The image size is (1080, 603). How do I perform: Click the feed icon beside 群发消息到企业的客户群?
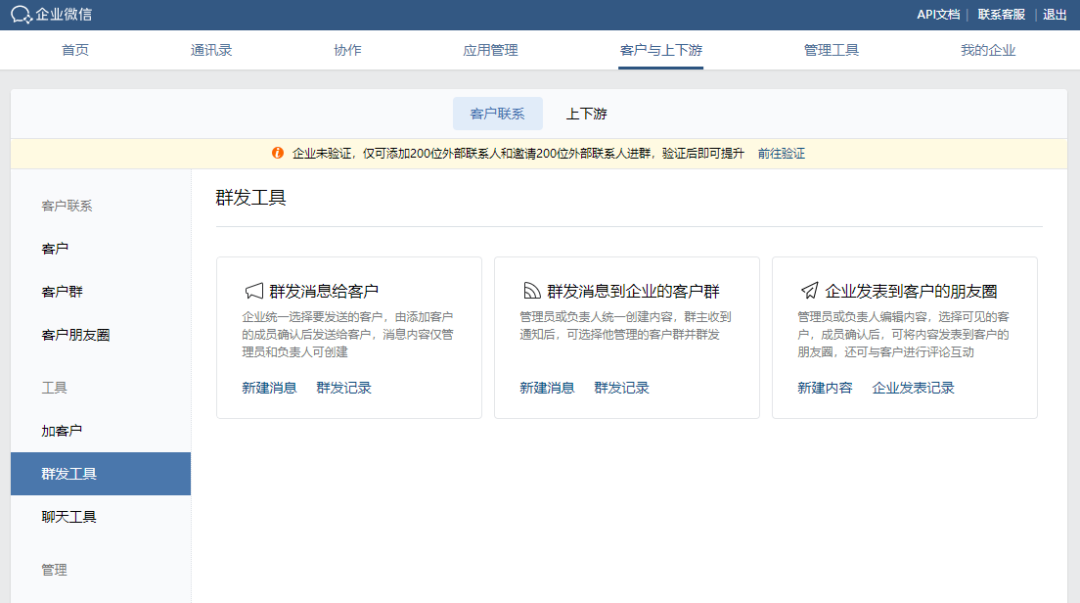532,291
